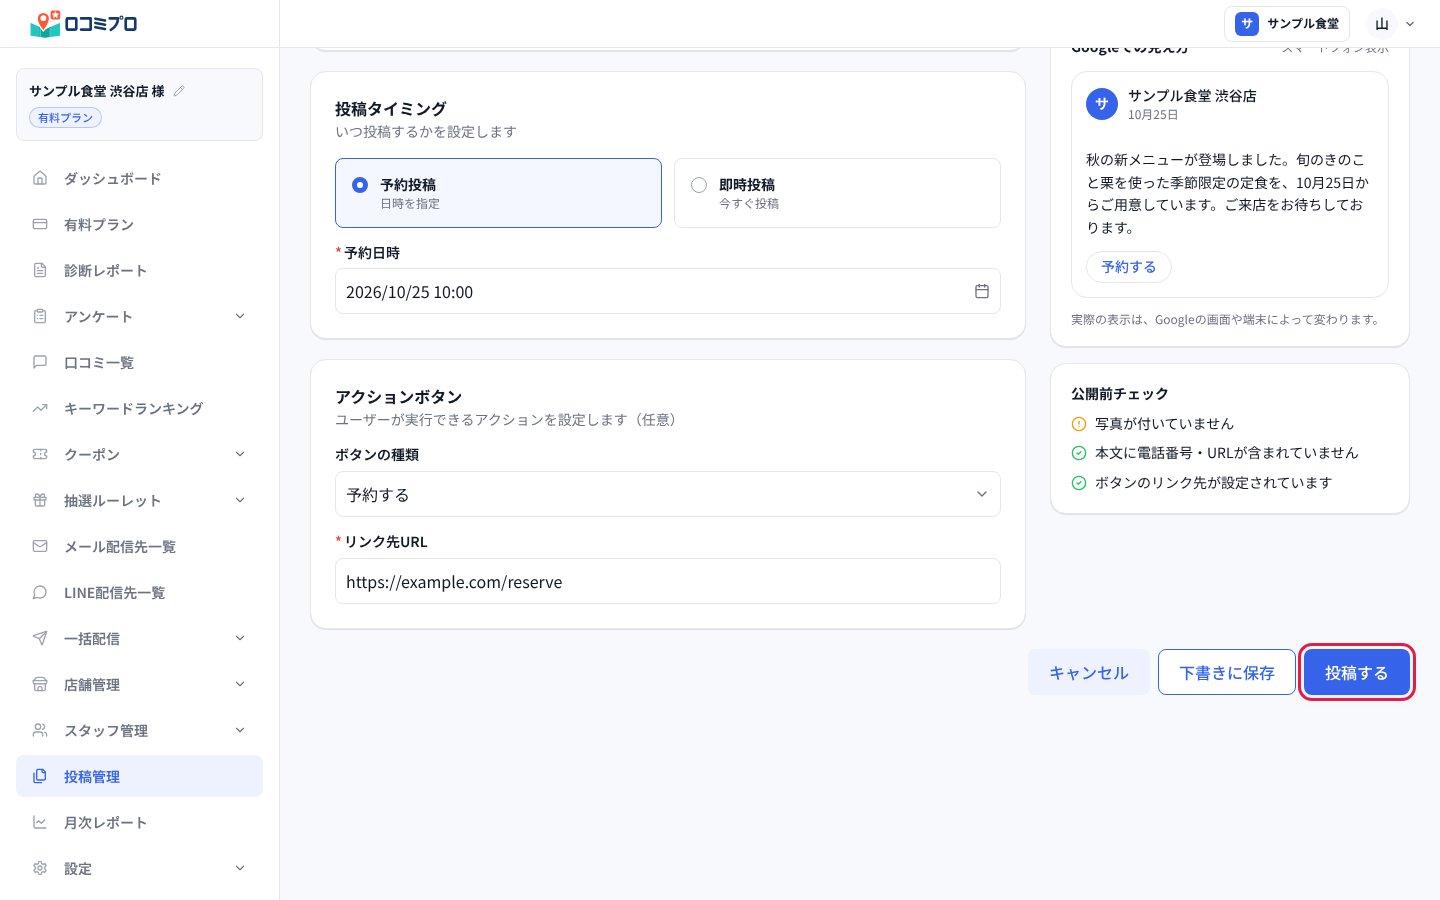Expand the クーポン submenu chevron
The width and height of the screenshot is (1440, 900).
[x=240, y=454]
